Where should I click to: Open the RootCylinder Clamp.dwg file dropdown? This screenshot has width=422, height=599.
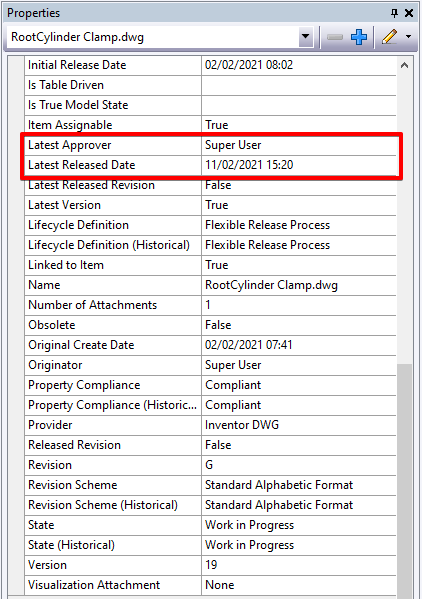[306, 37]
